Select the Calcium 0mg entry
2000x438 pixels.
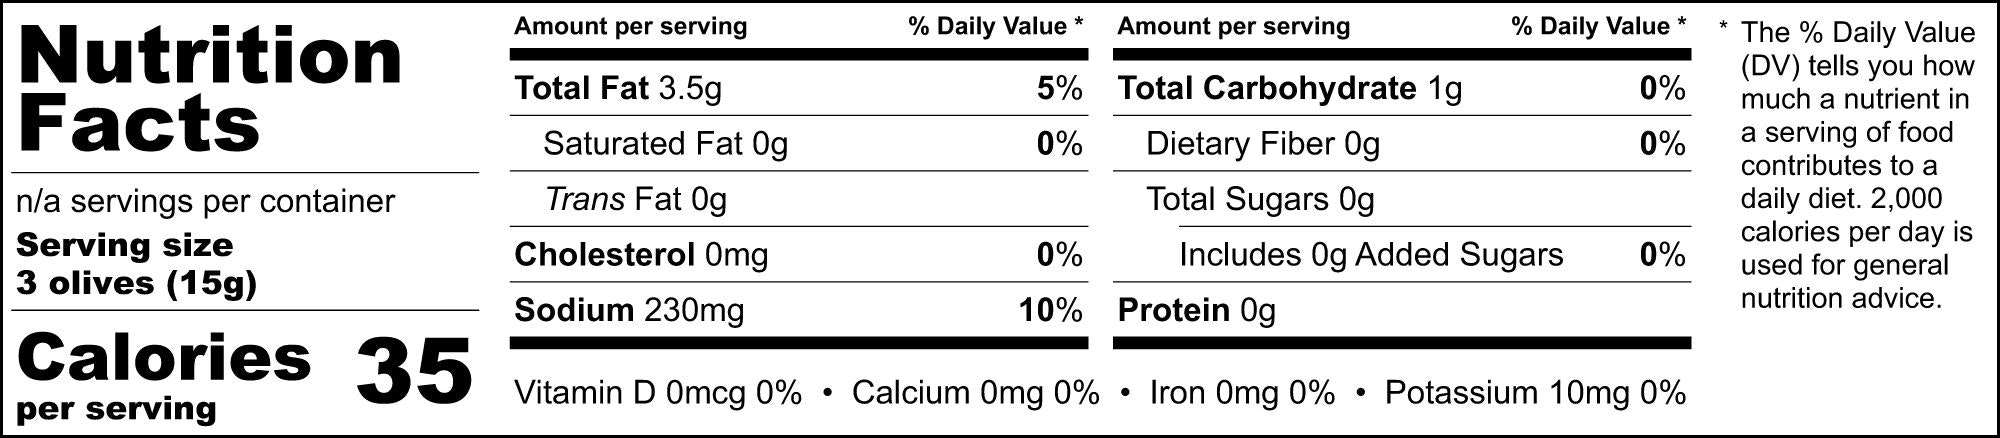click(x=976, y=393)
